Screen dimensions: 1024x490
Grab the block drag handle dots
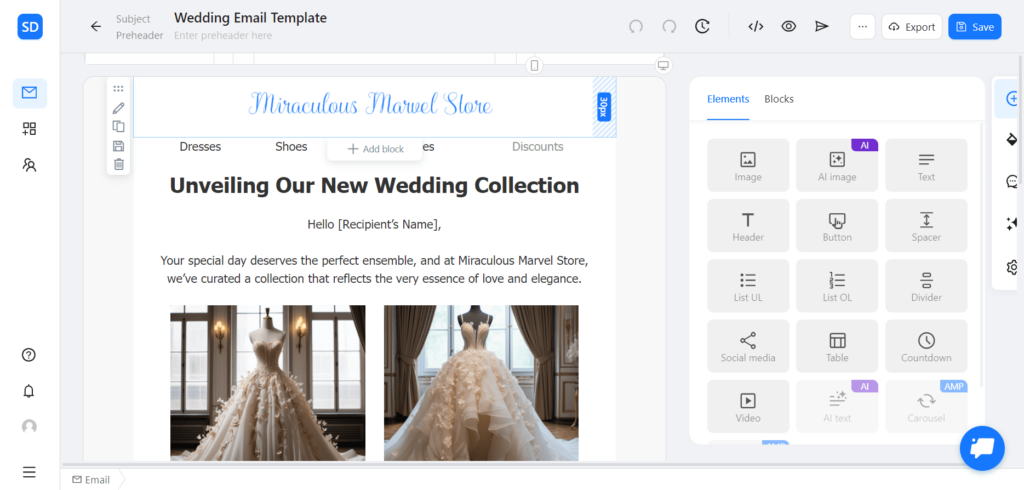pos(118,89)
